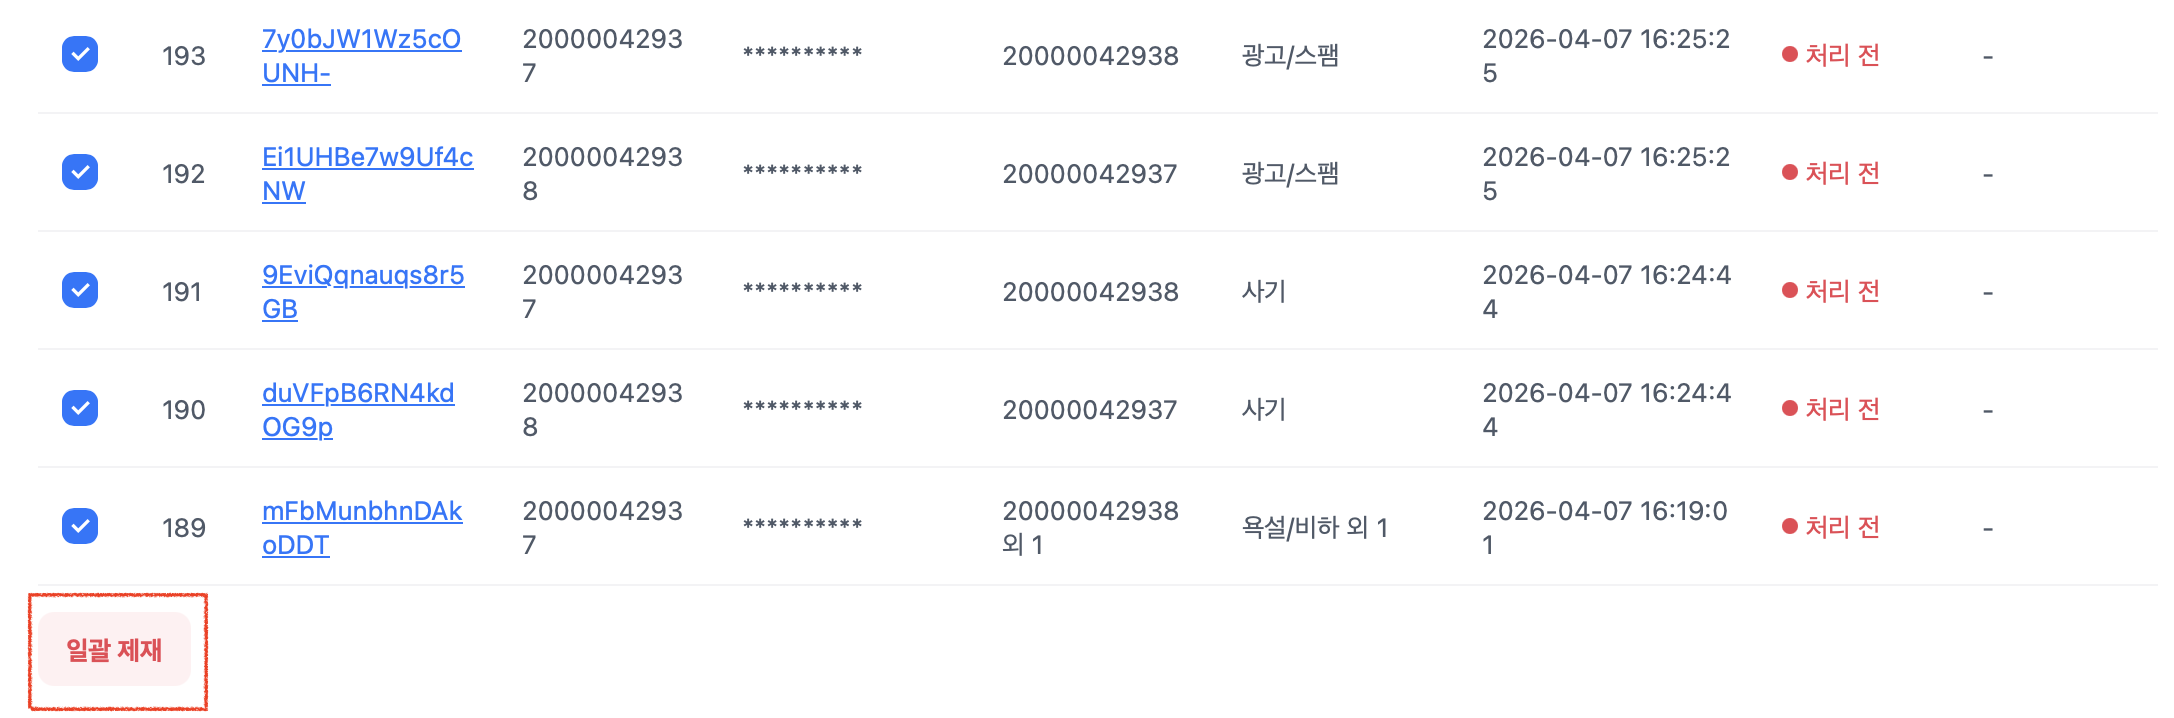This screenshot has width=2174, height=718.
Task: Click the 20000042938 외 1 cell
Action: pyautogui.click(x=1090, y=527)
